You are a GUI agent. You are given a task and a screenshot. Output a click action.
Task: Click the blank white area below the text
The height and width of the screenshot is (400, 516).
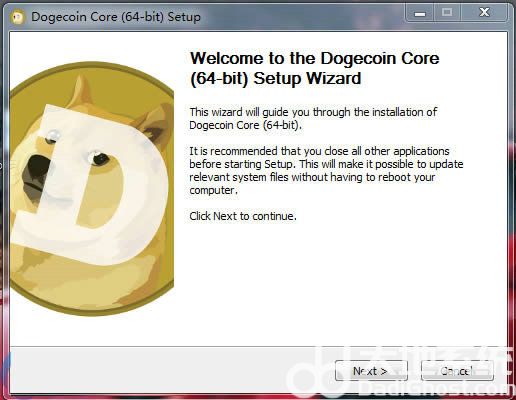[x=333, y=283]
